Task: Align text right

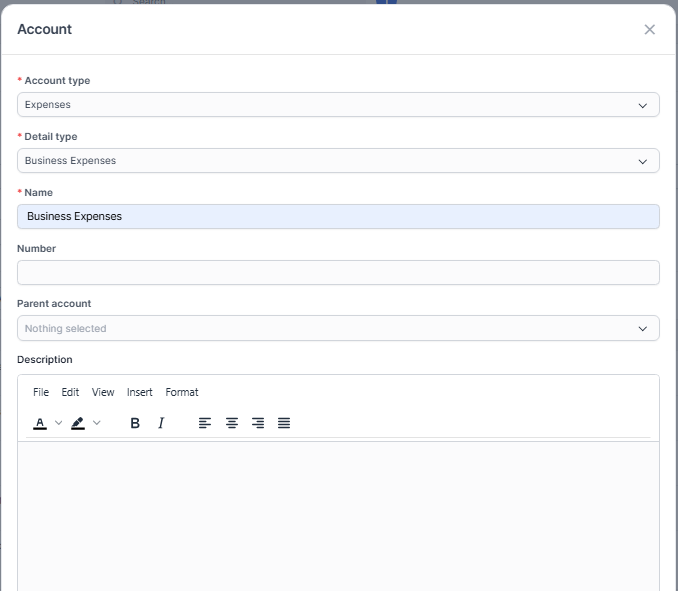Action: (258, 423)
